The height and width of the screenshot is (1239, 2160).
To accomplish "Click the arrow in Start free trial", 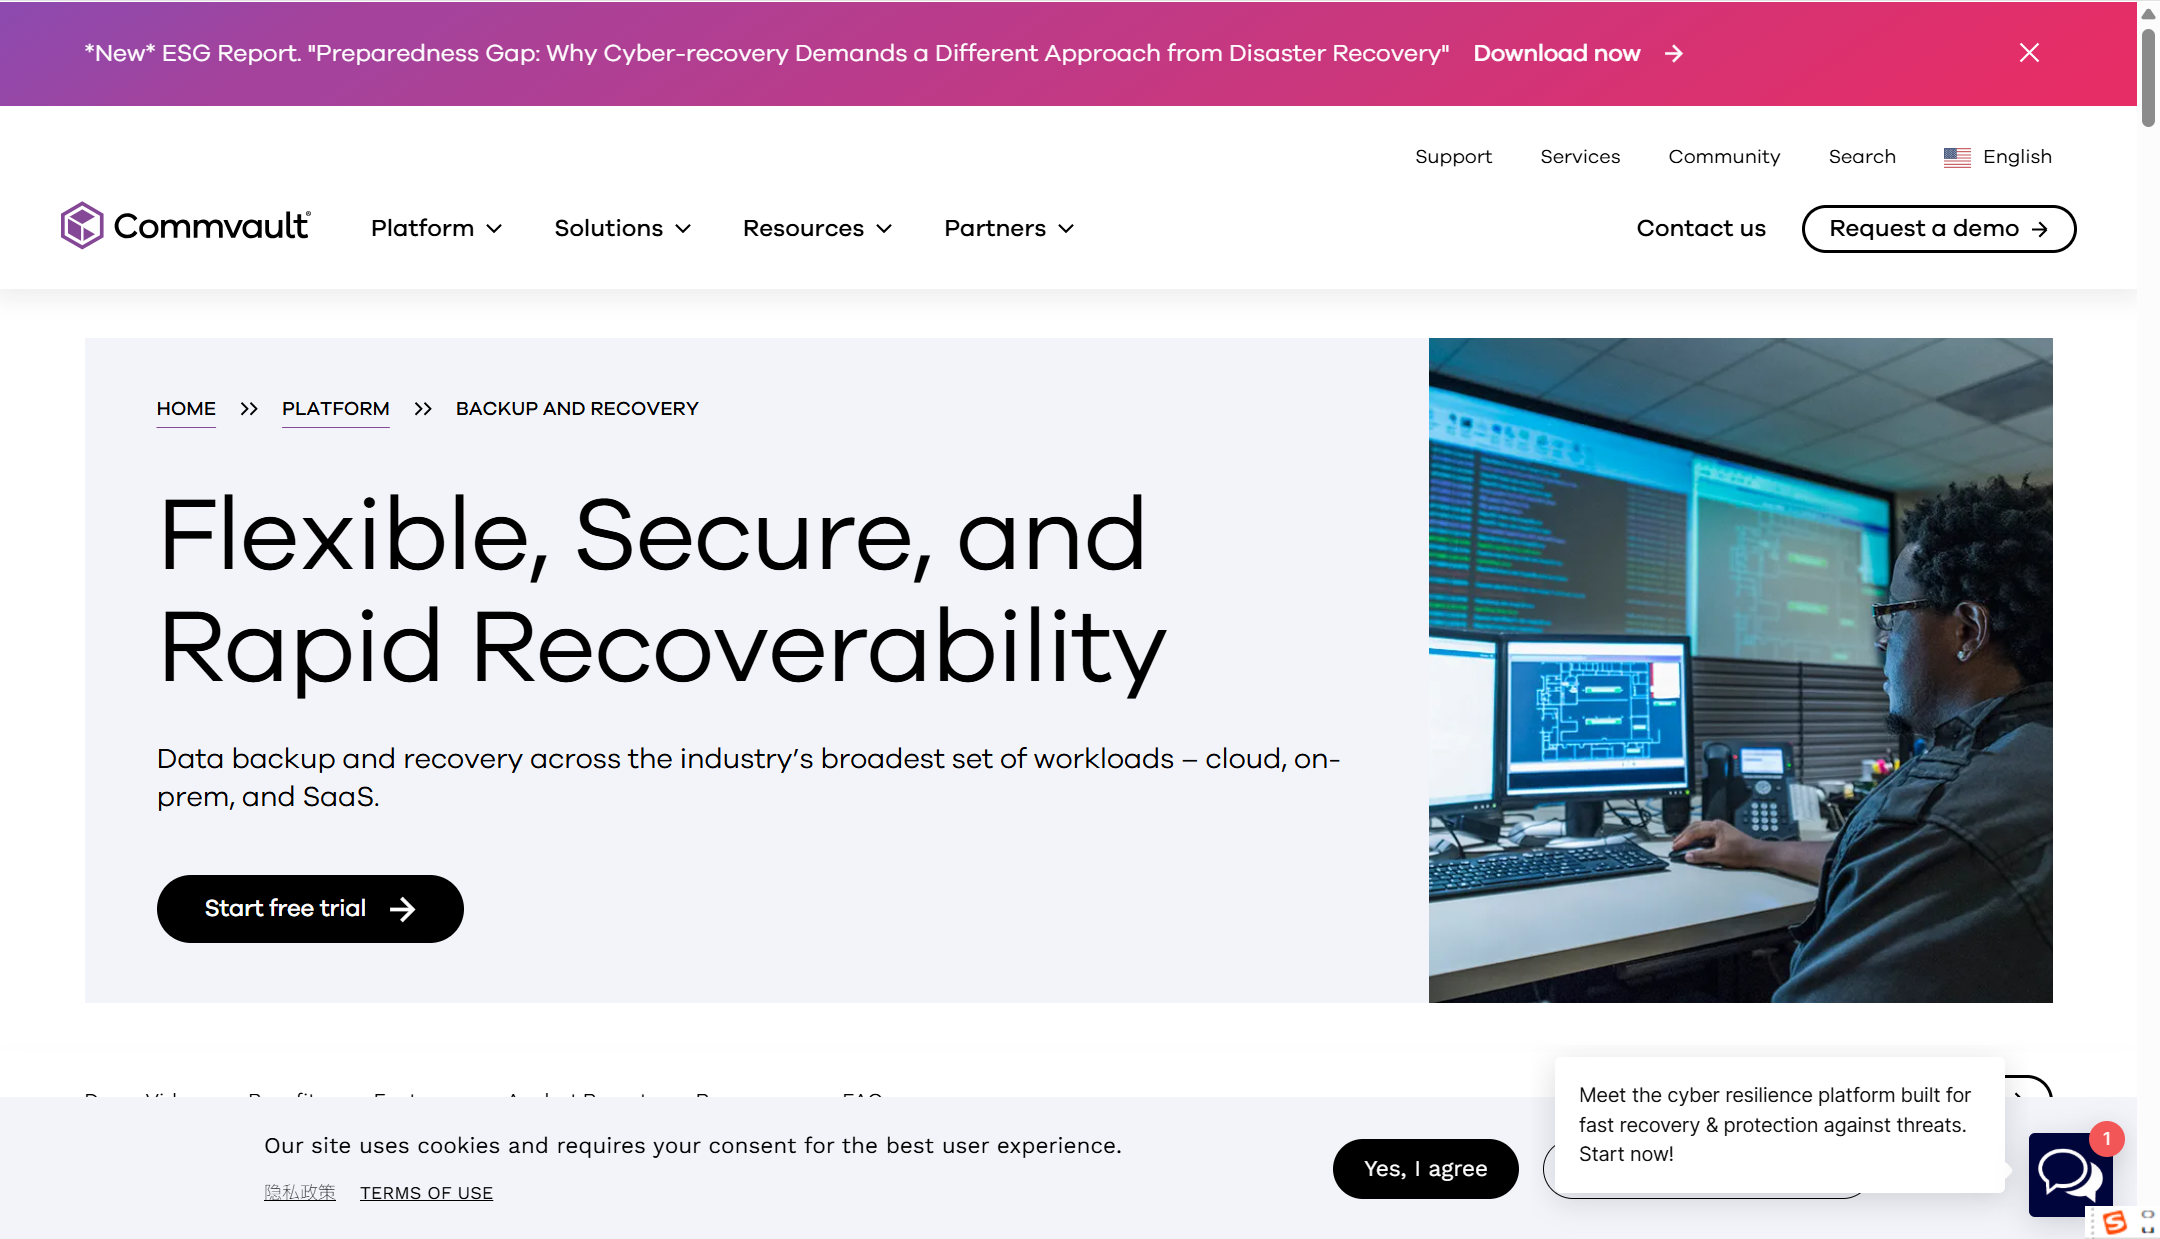I will click(402, 909).
